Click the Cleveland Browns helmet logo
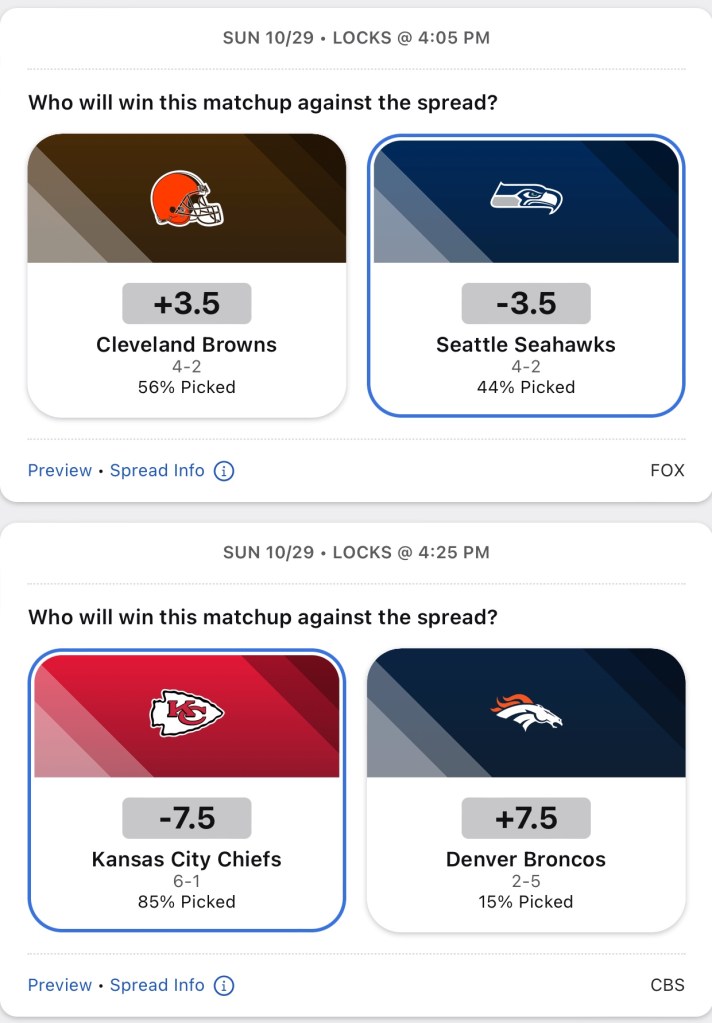 pyautogui.click(x=187, y=197)
